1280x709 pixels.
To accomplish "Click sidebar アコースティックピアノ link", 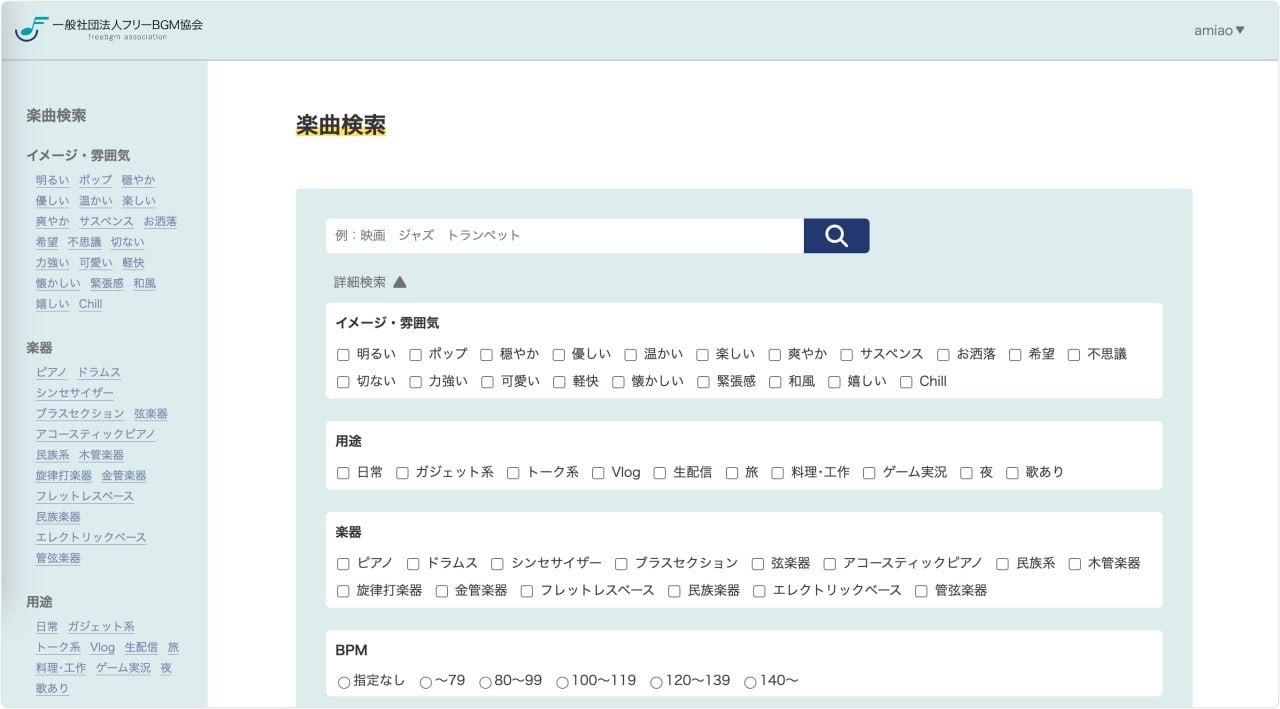I will tap(96, 434).
